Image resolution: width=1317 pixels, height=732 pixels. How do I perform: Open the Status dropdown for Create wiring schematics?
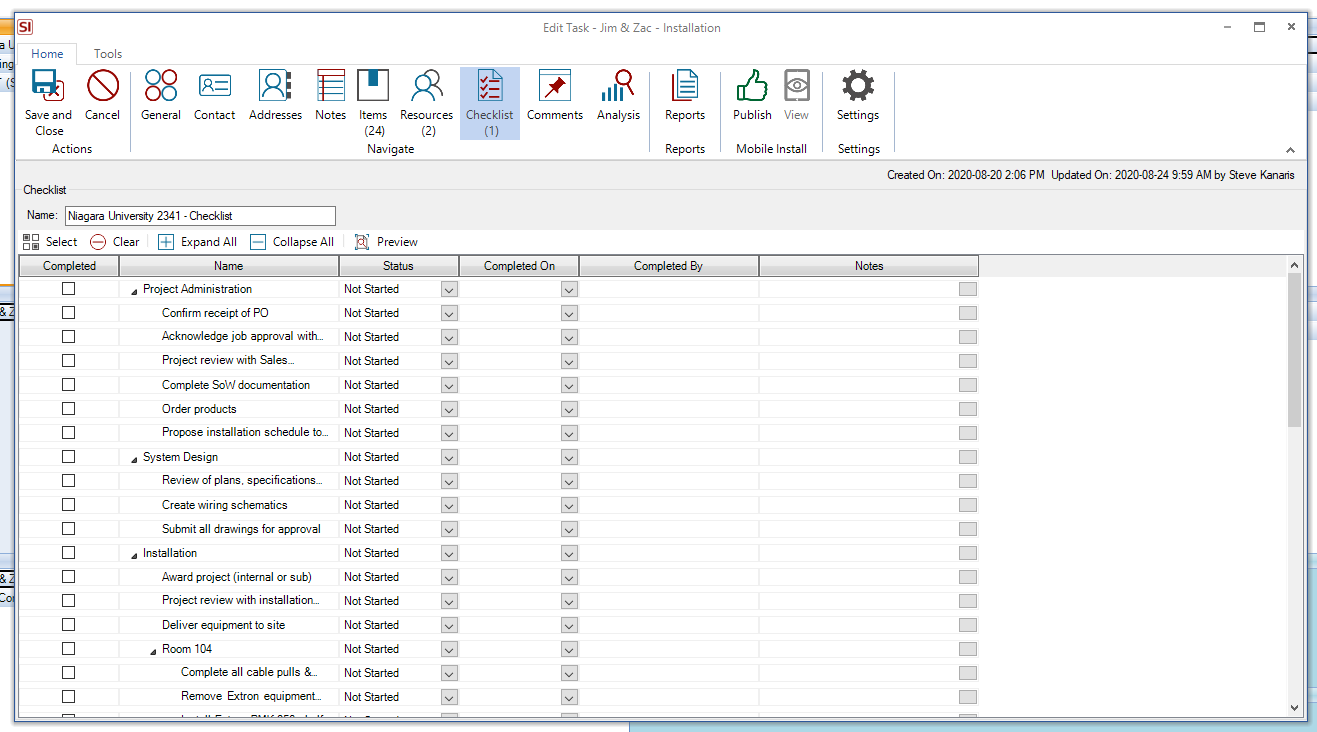coord(447,505)
